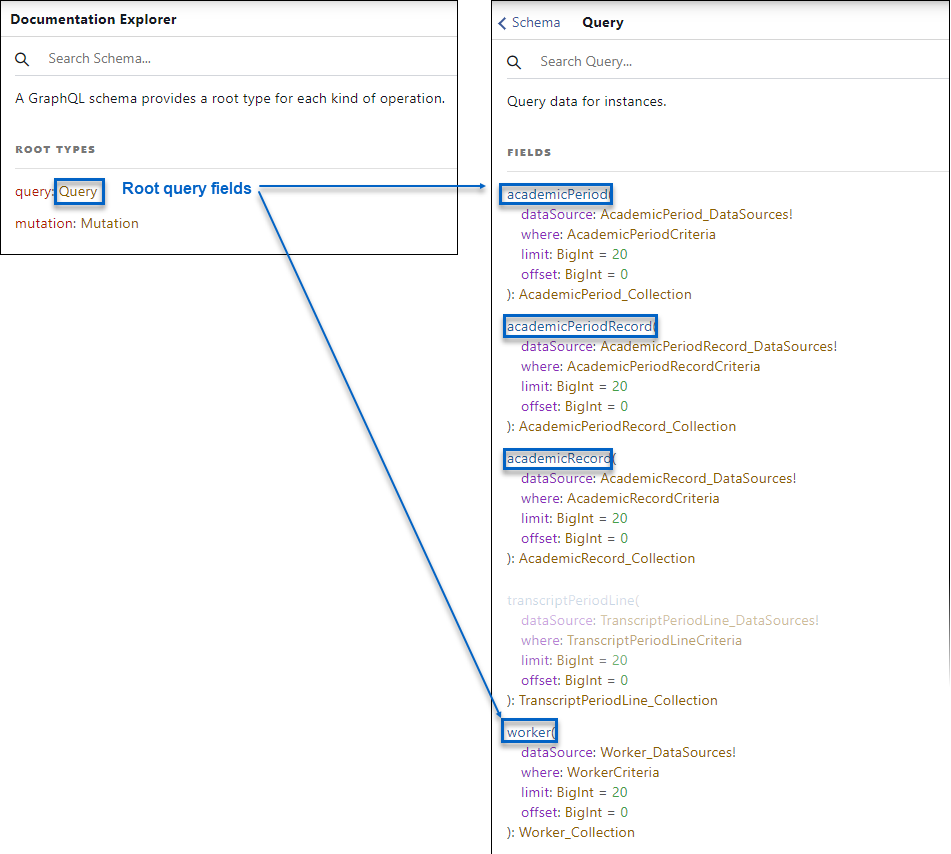Open AcademicRecord_Collection return type
The width and height of the screenshot is (951, 854).
point(607,559)
